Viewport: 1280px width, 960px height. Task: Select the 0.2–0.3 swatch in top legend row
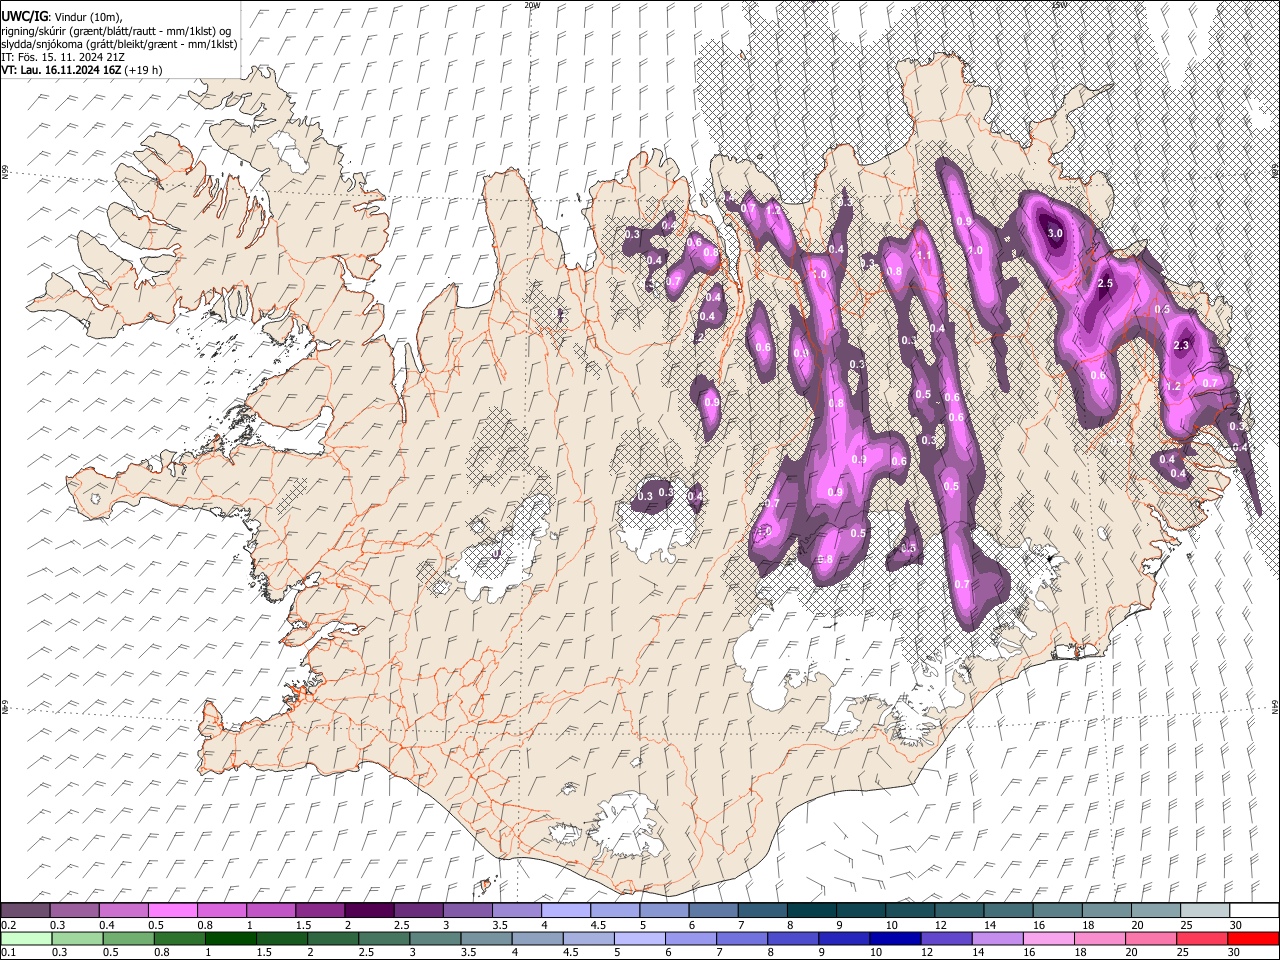(x=25, y=910)
